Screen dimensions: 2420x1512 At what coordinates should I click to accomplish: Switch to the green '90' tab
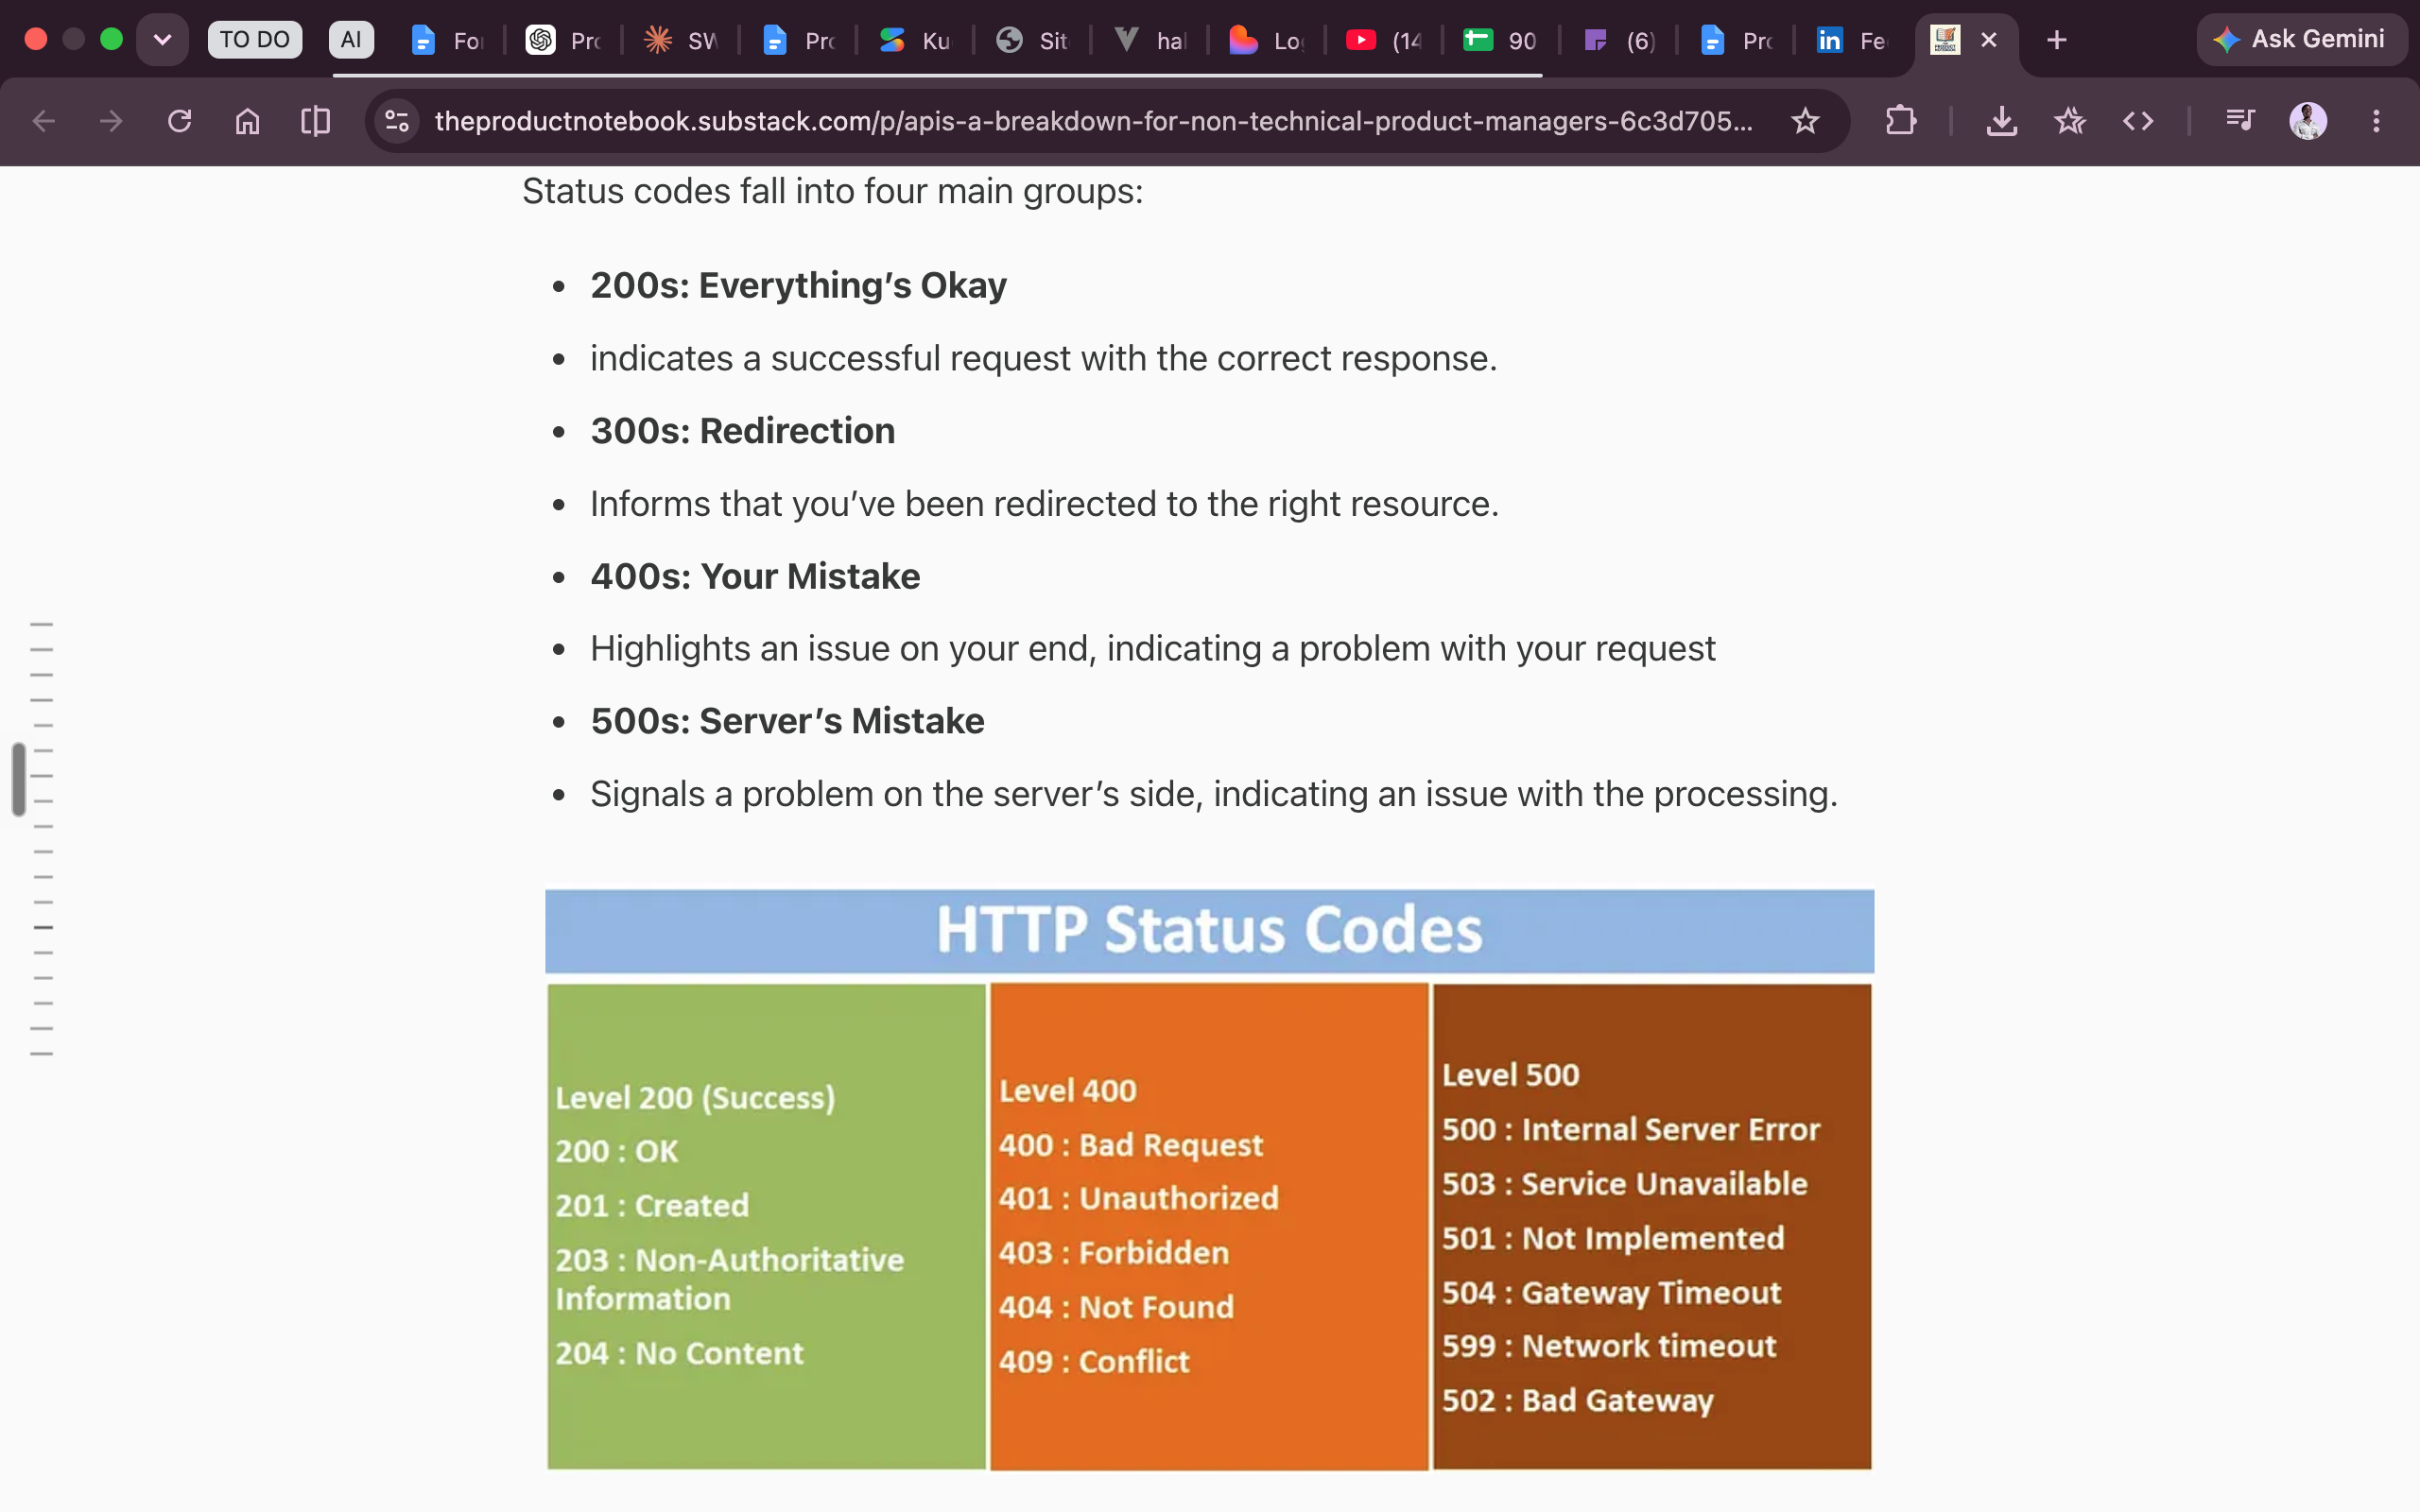(x=1501, y=40)
